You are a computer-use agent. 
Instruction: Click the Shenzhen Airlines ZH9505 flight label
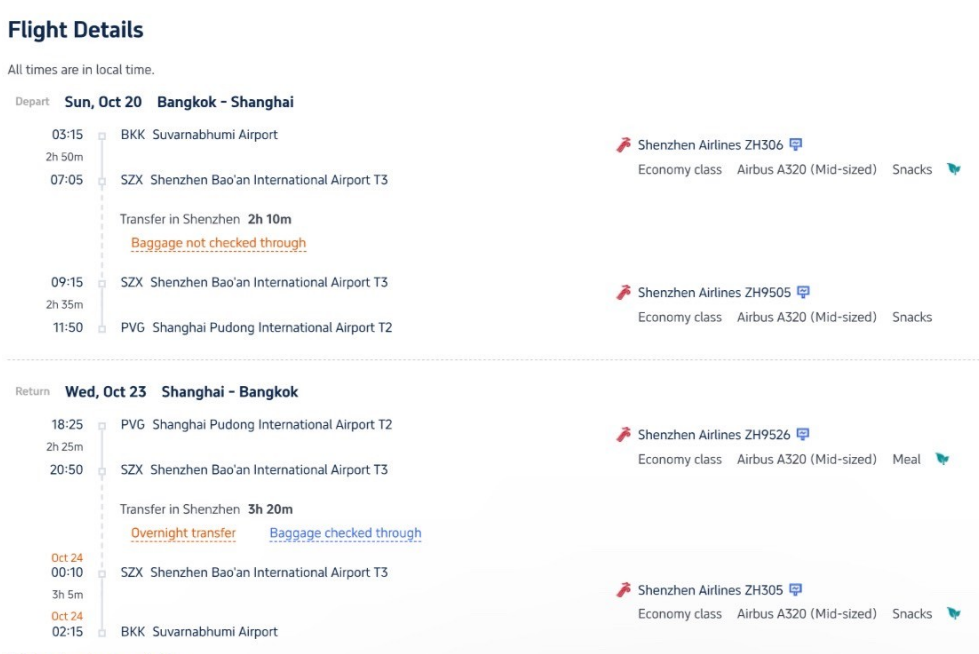[x=714, y=292]
